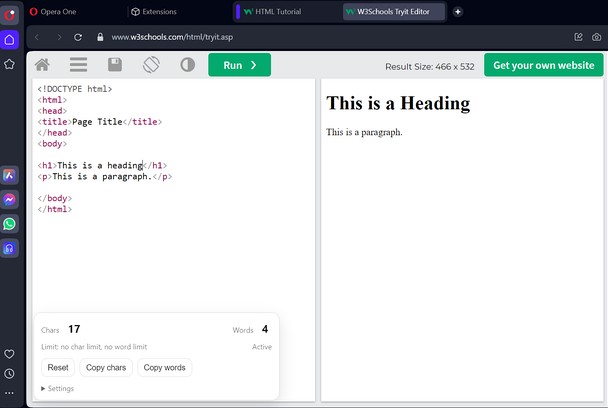The width and height of the screenshot is (608, 408).
Task: Open the Start Page home icon in the sidebar
Action: tap(9, 40)
